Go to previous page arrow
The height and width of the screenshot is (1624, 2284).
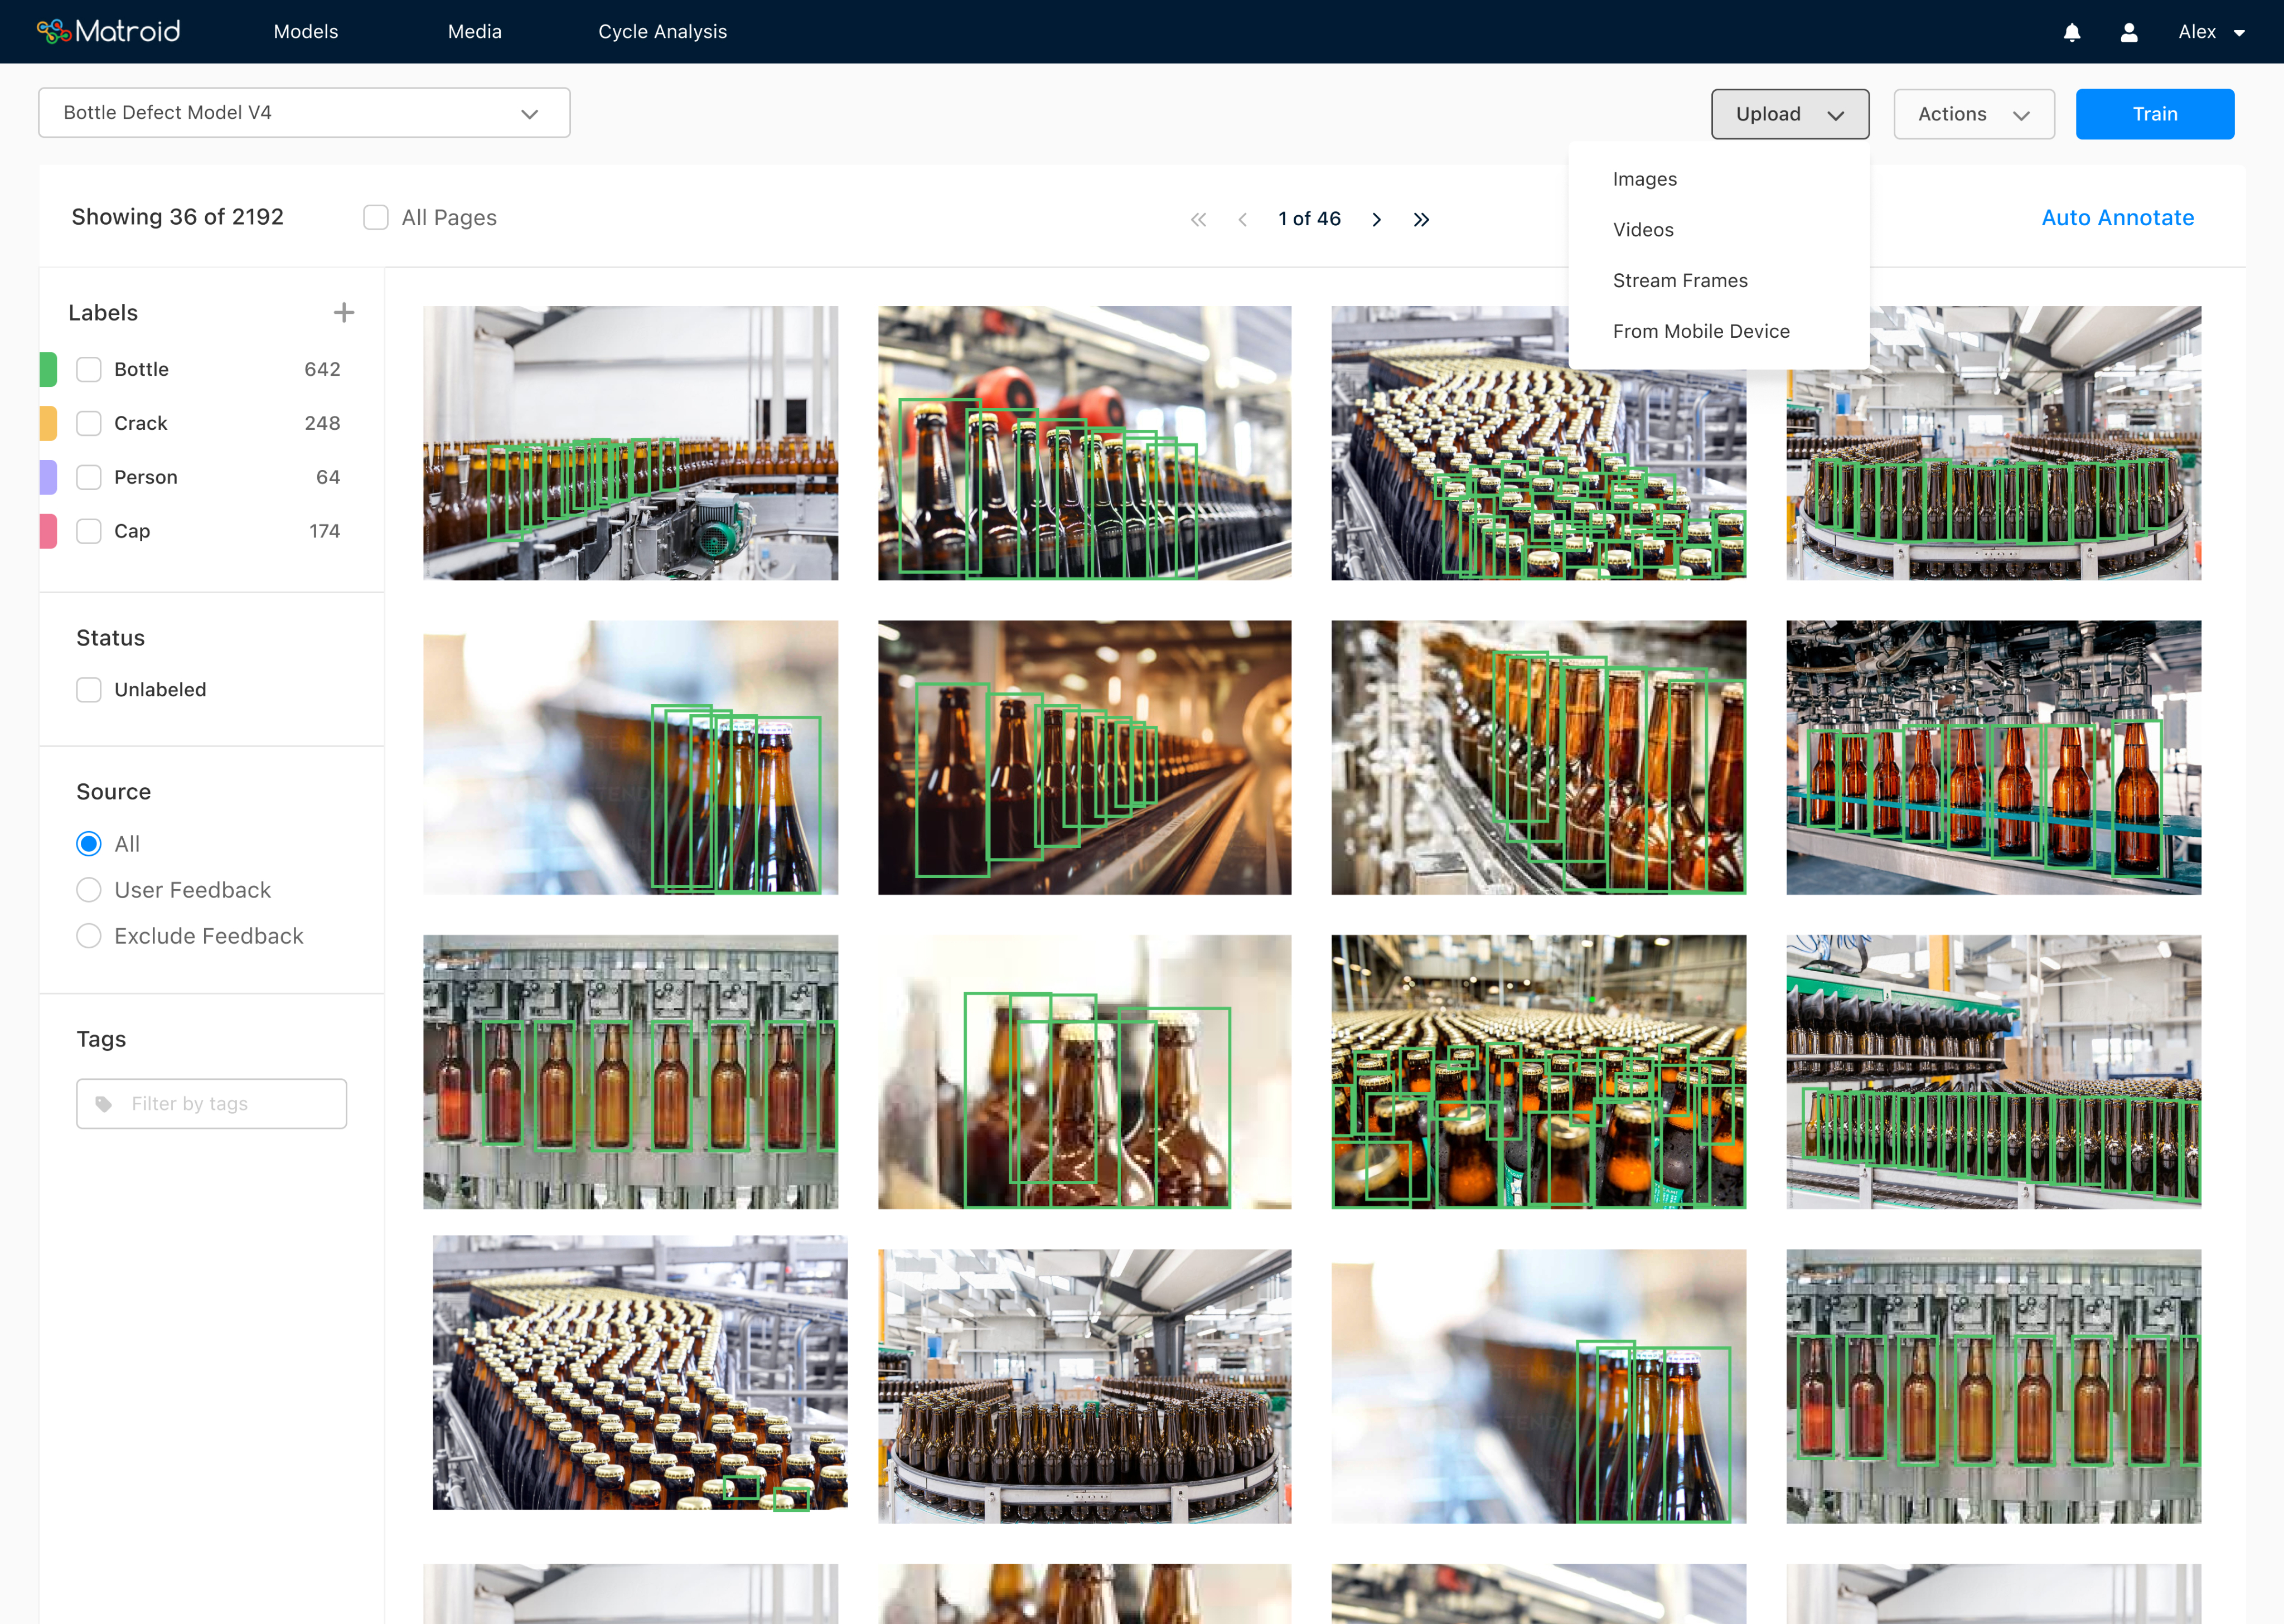point(1242,219)
